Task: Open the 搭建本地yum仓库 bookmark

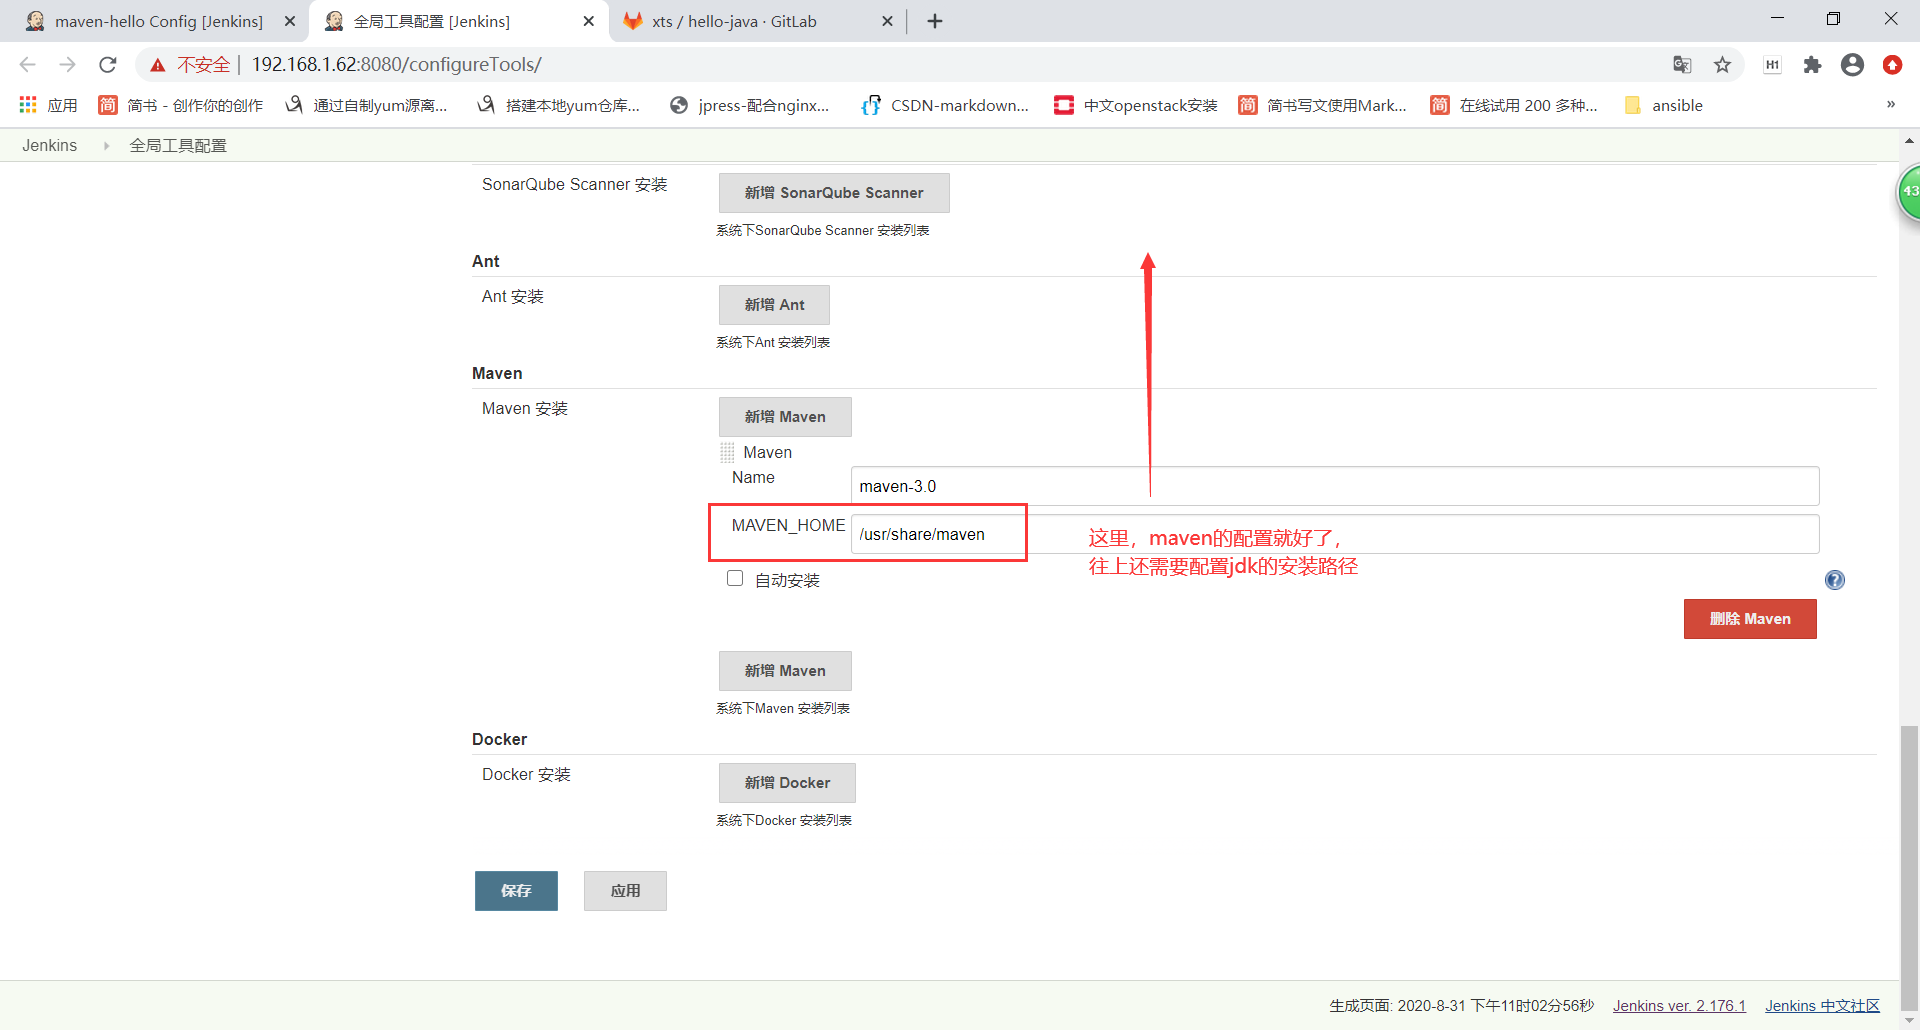Action: (558, 105)
